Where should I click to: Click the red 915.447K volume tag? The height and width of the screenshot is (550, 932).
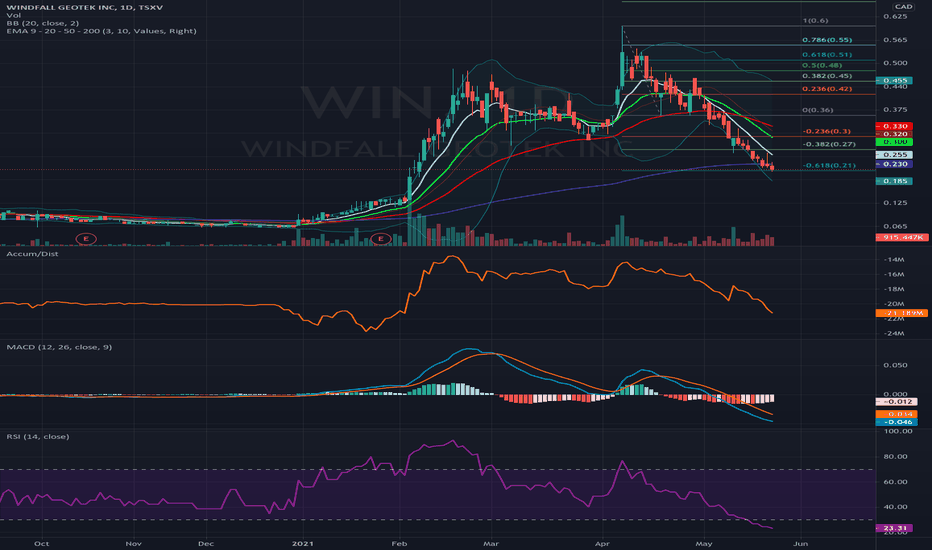[902, 237]
